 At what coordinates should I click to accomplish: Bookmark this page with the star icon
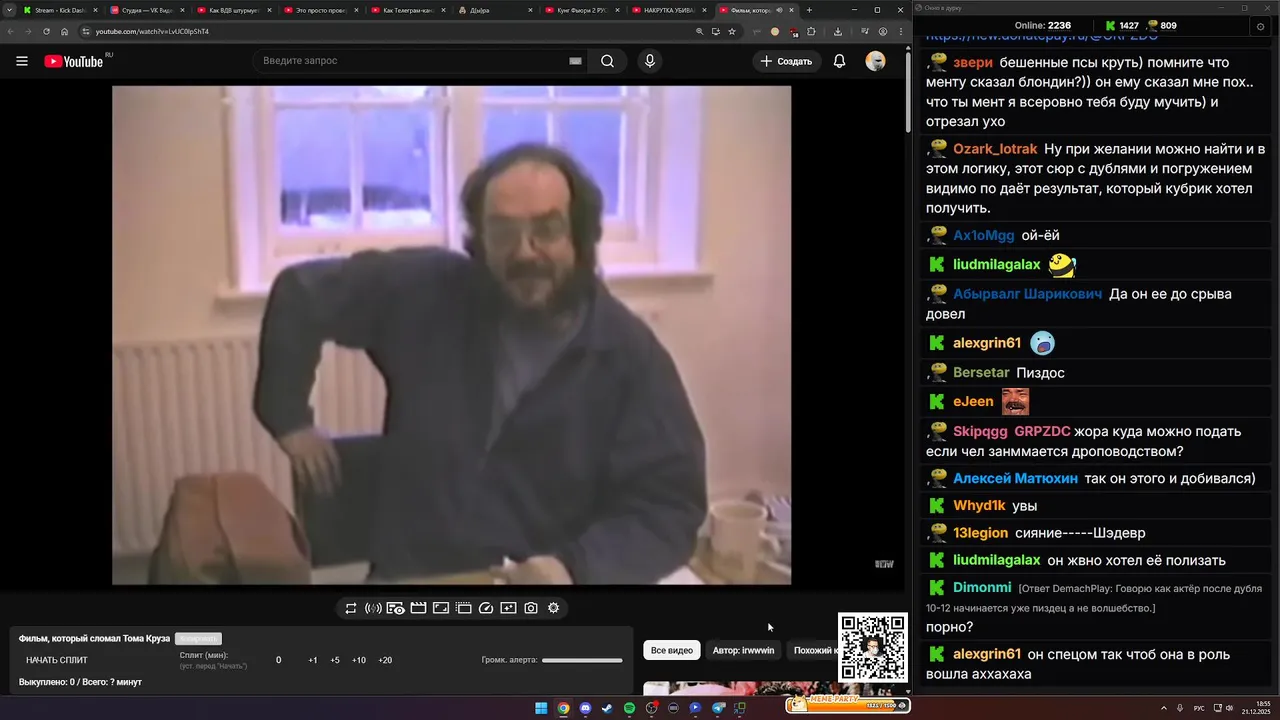click(x=732, y=31)
